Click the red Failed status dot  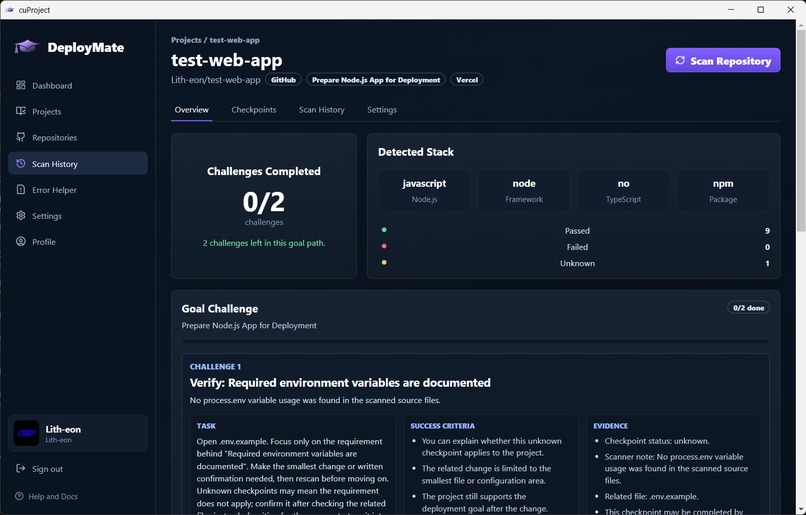click(384, 246)
